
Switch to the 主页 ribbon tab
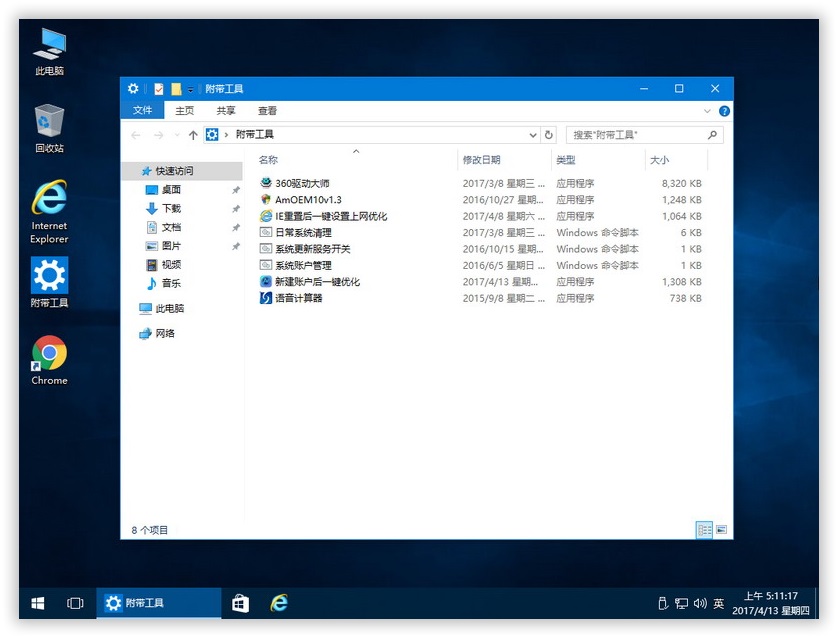[184, 111]
